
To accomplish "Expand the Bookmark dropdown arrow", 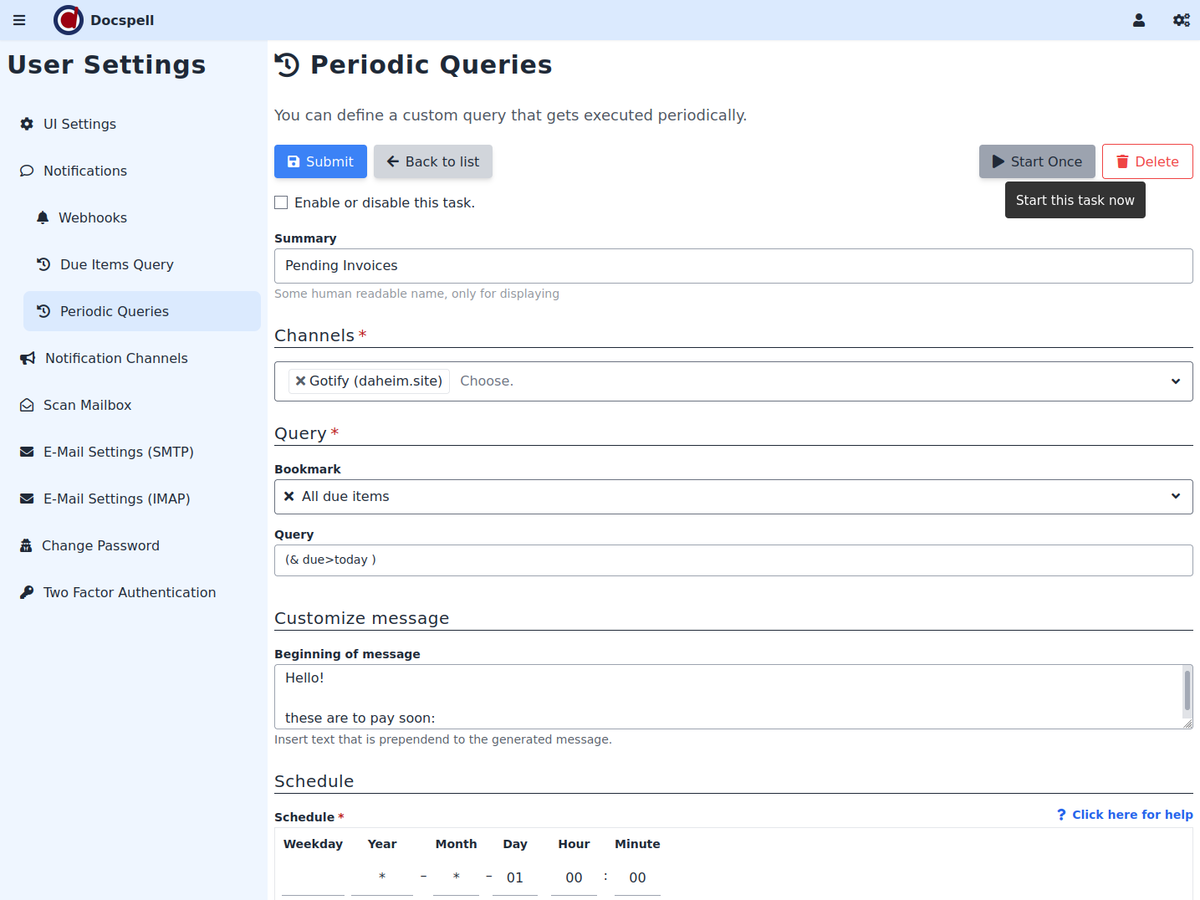I will pos(1175,496).
